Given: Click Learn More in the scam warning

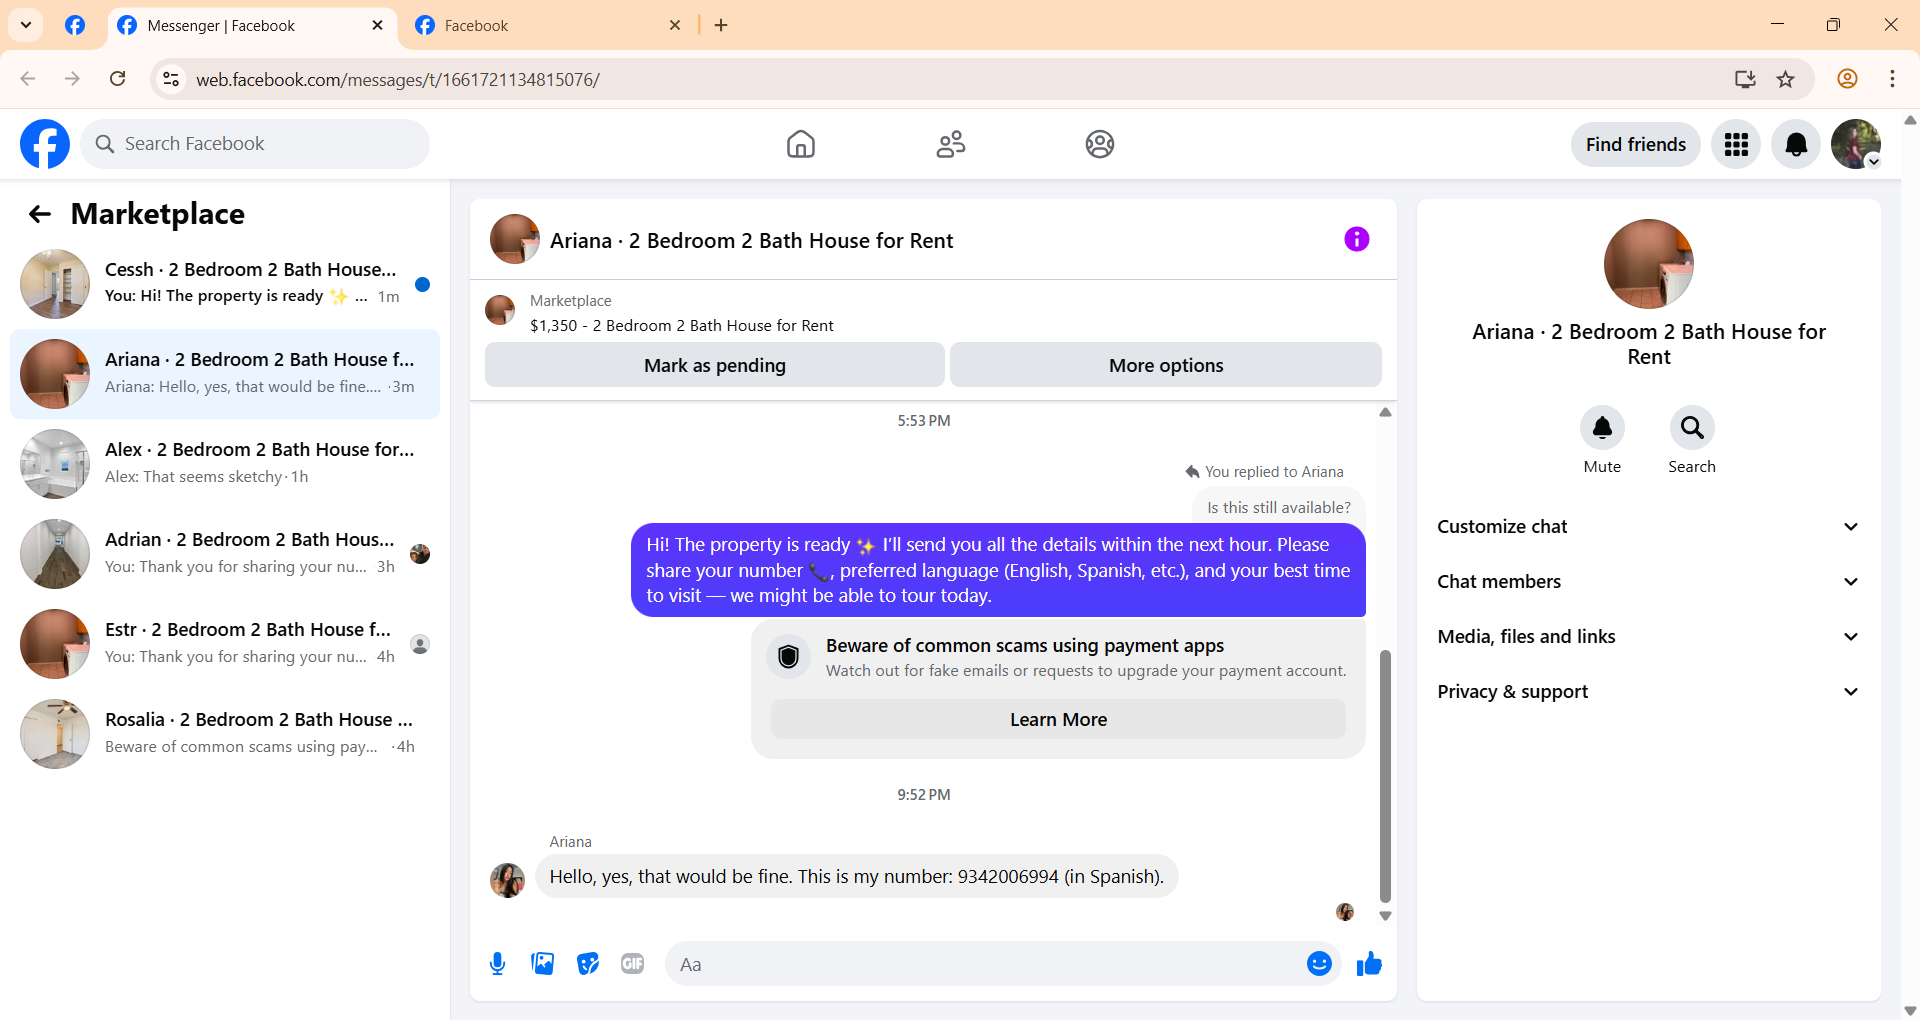Looking at the screenshot, I should click(x=1058, y=719).
